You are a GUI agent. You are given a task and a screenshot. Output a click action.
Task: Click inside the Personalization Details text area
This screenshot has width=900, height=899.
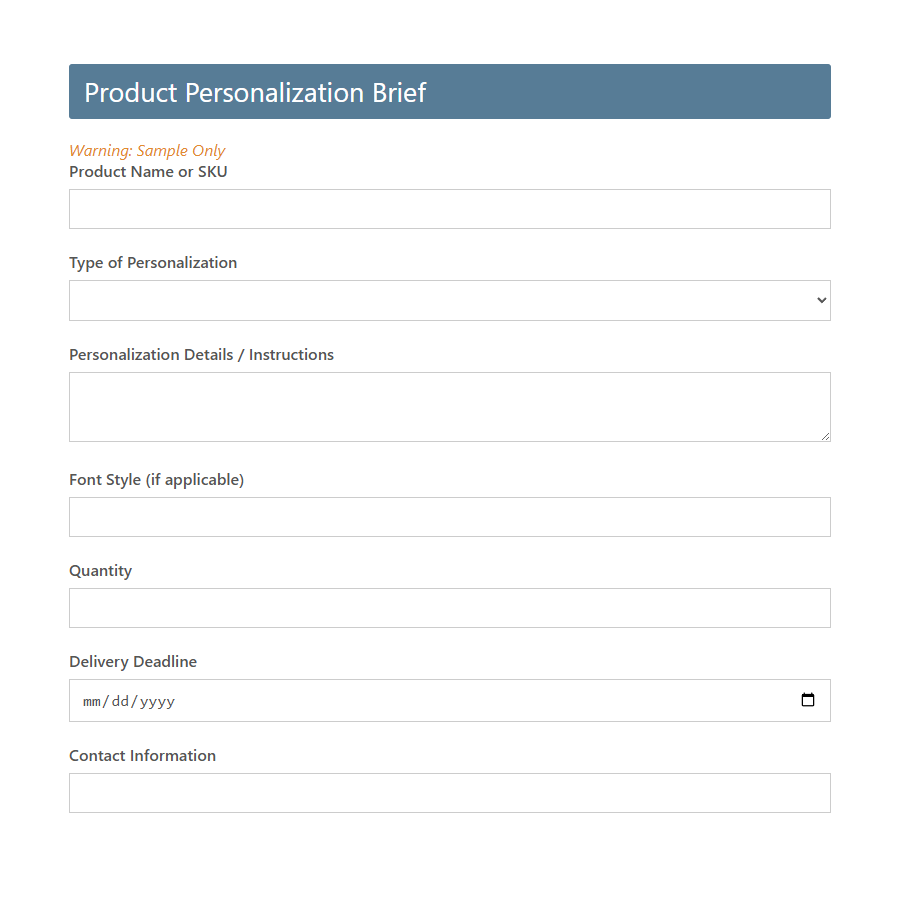[450, 406]
